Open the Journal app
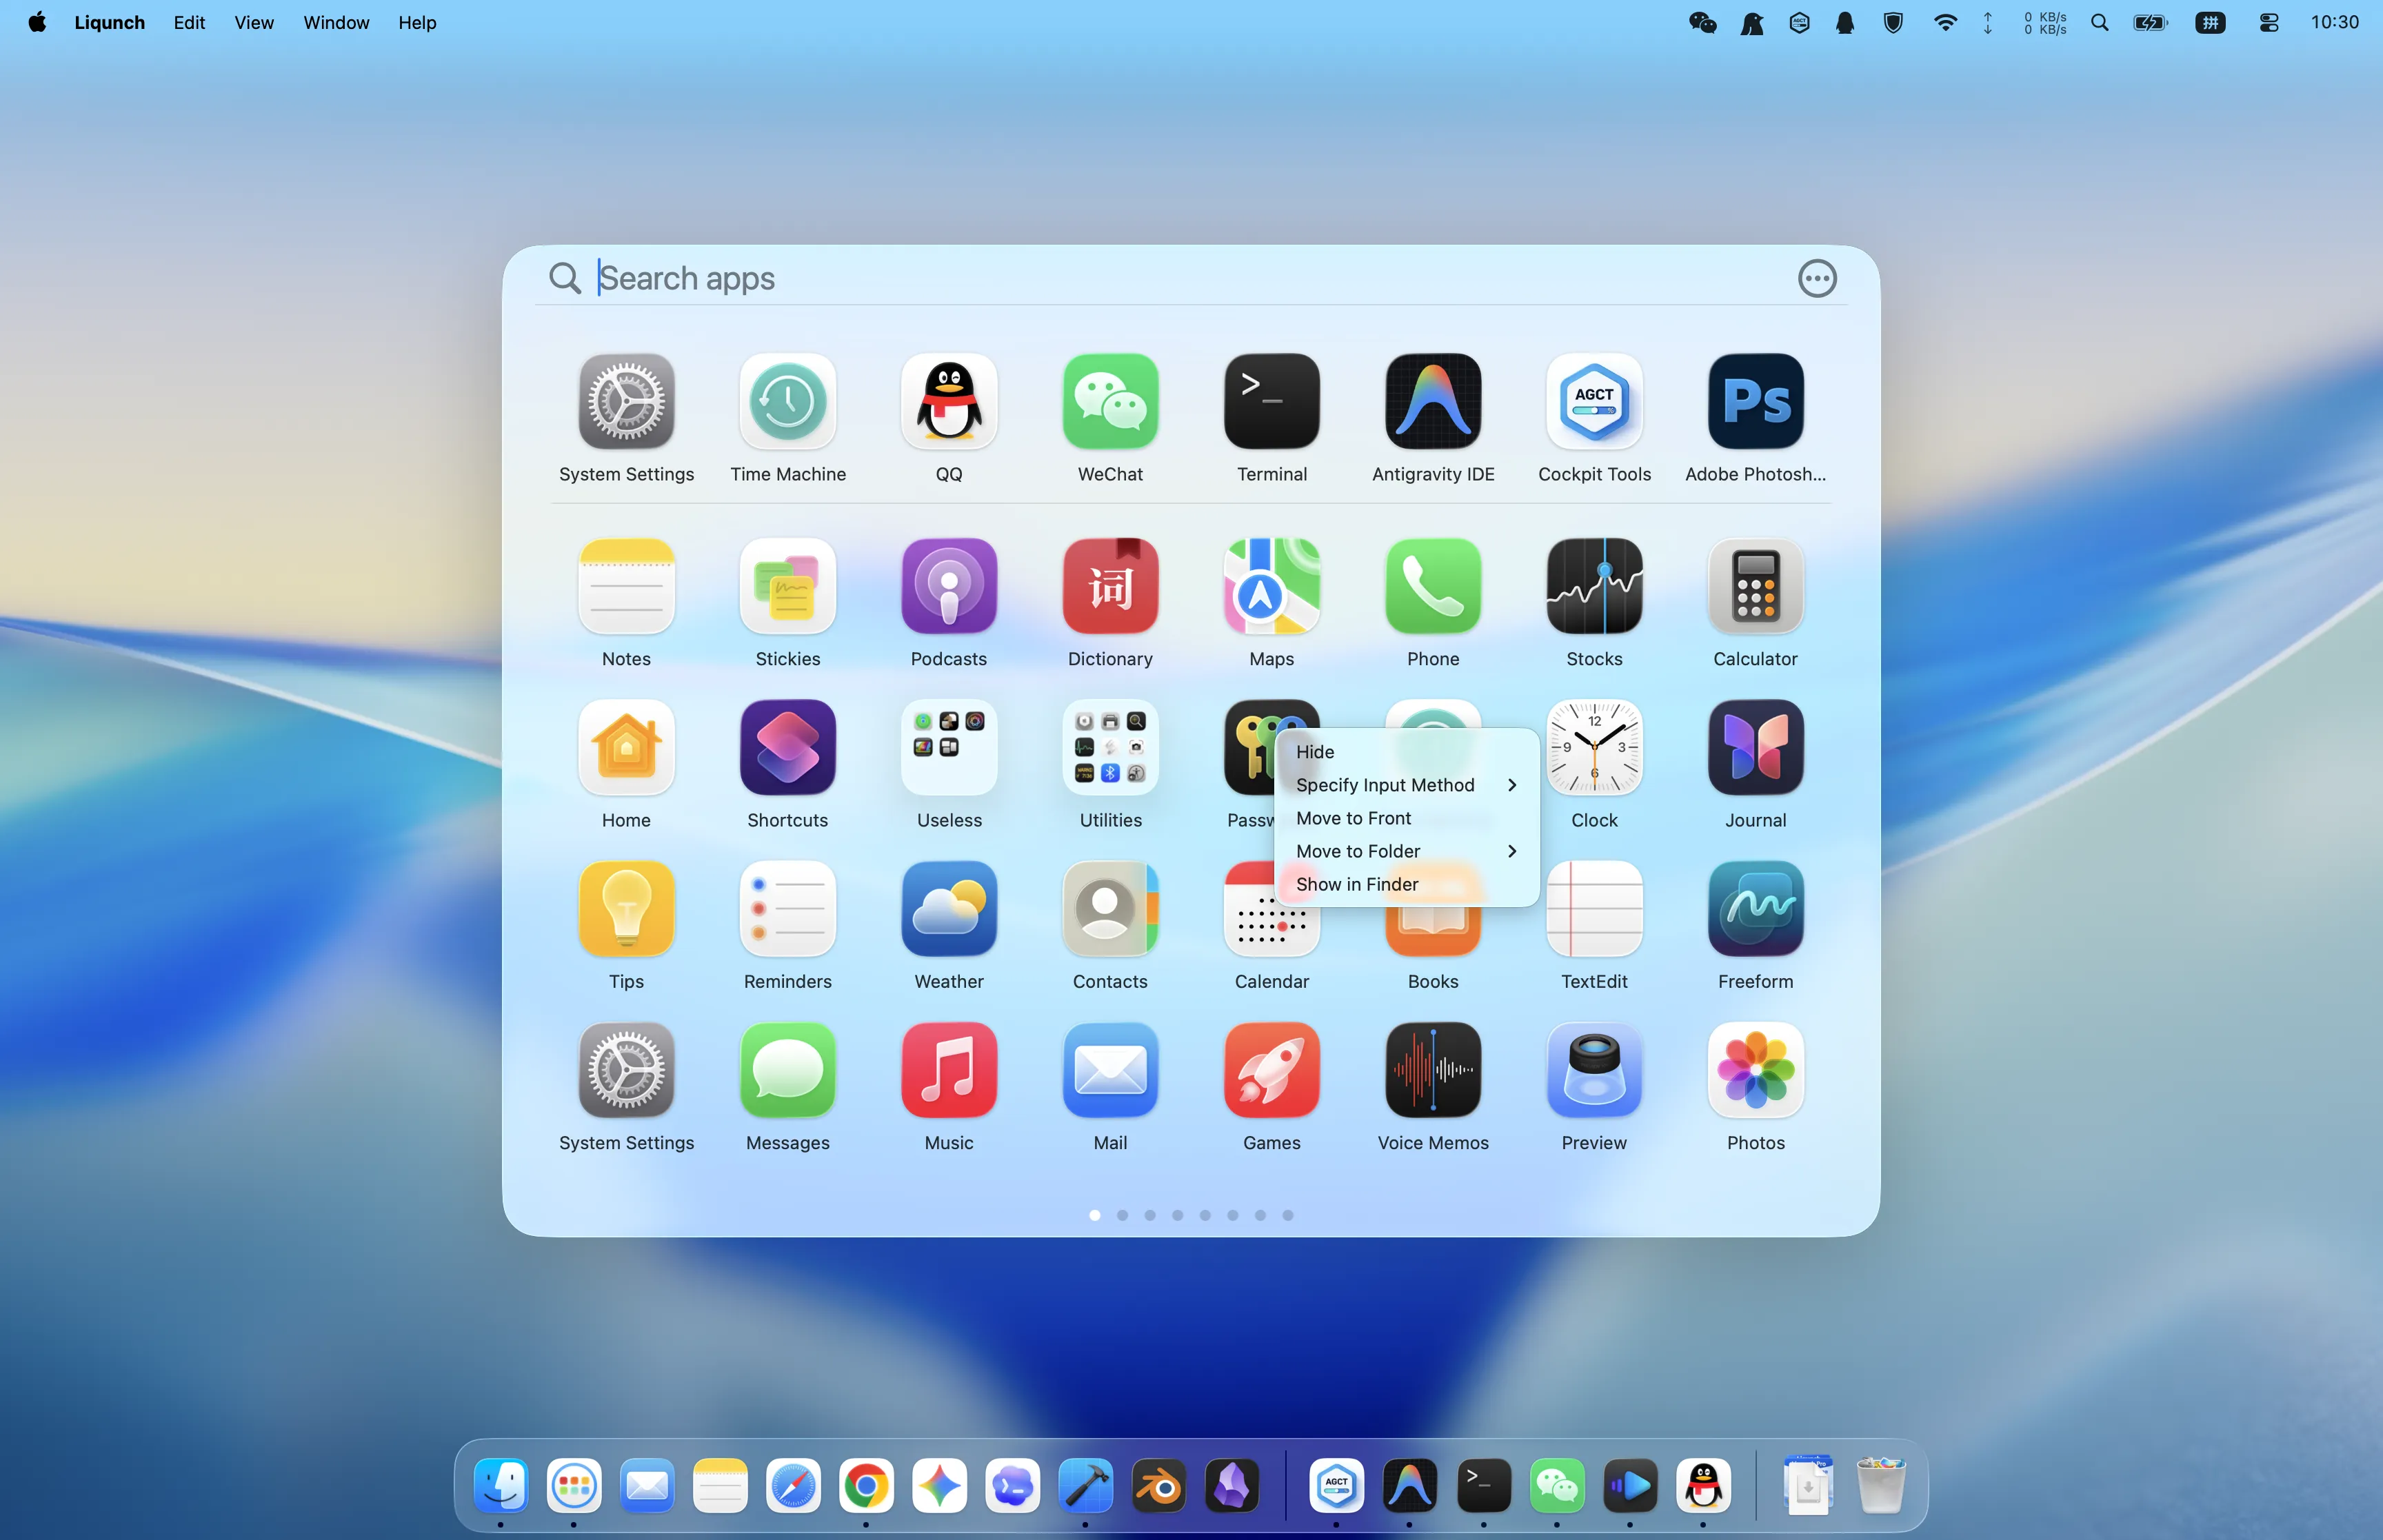 click(x=1755, y=747)
